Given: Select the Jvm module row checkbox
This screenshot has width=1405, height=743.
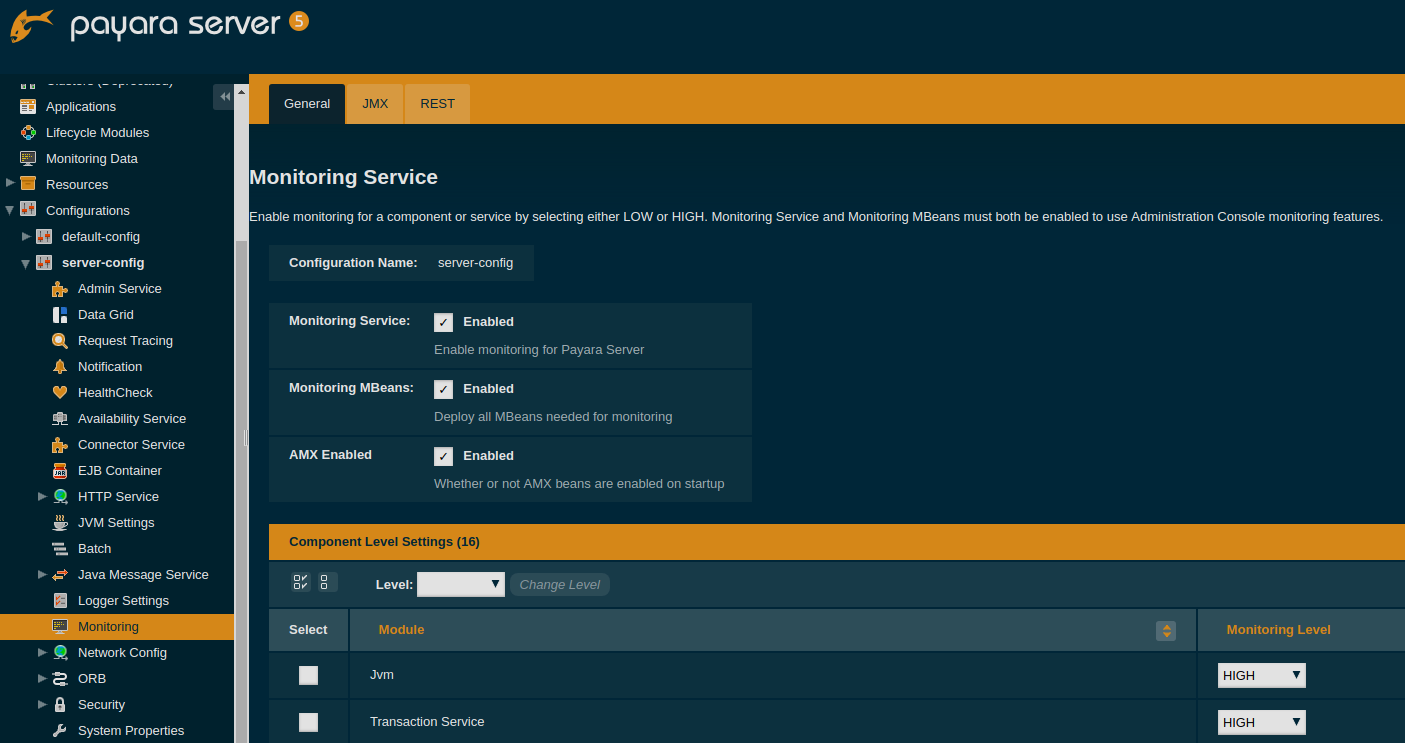Looking at the screenshot, I should pos(308,676).
